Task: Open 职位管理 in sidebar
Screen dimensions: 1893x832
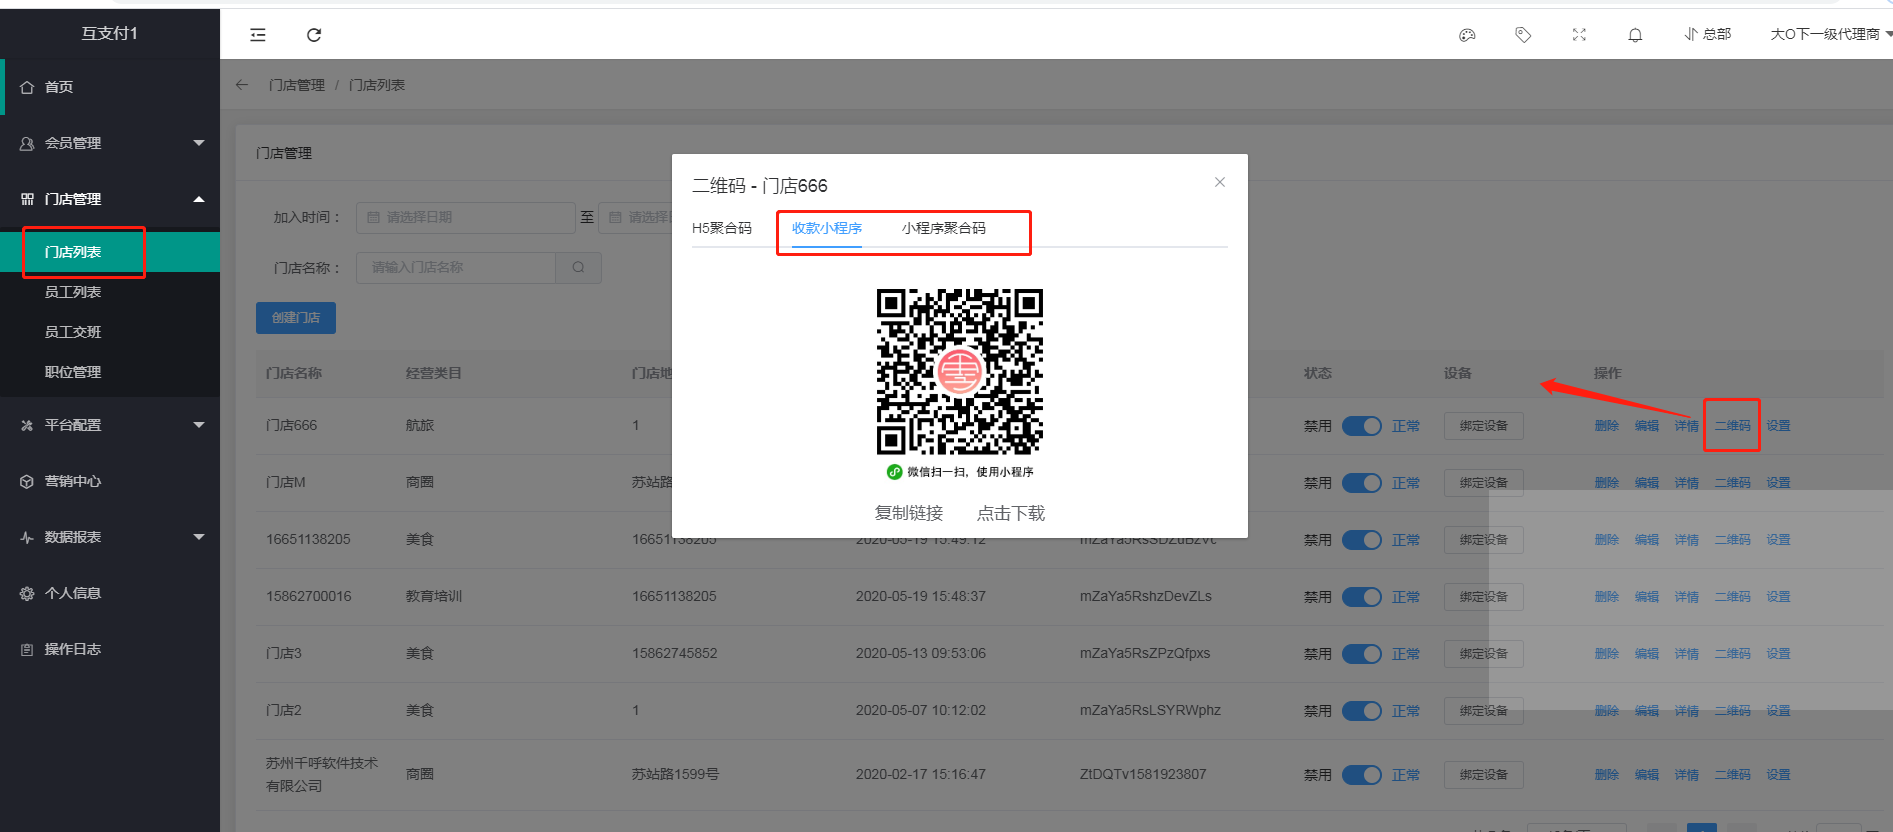Action: [110, 372]
